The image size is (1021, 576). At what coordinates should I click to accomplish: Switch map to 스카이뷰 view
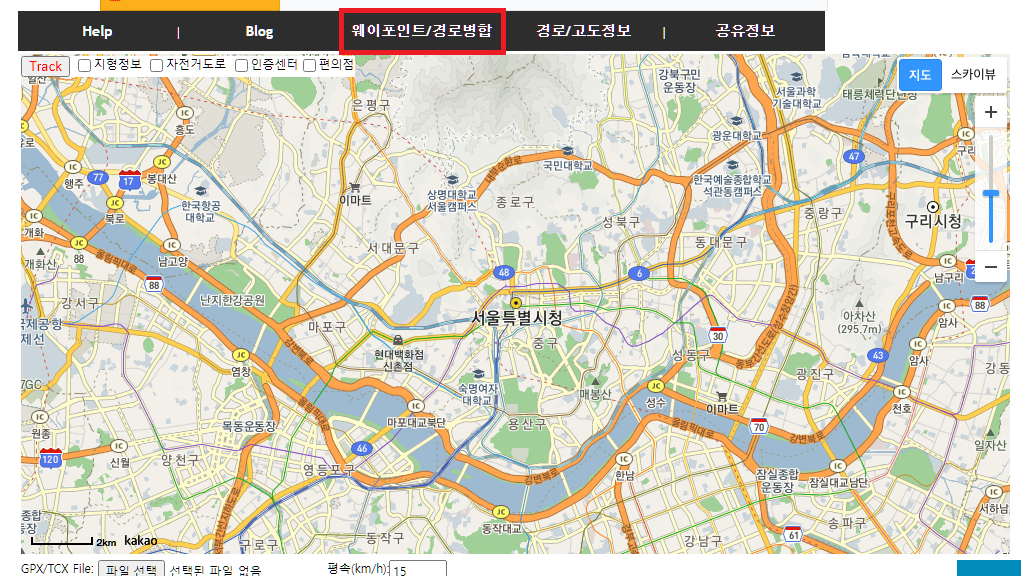click(973, 75)
